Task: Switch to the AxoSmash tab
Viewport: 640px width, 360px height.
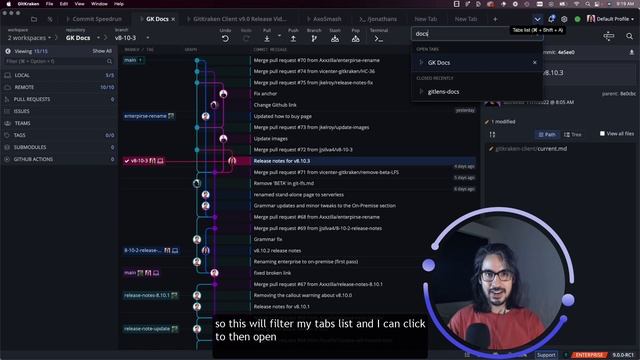Action: click(324, 19)
